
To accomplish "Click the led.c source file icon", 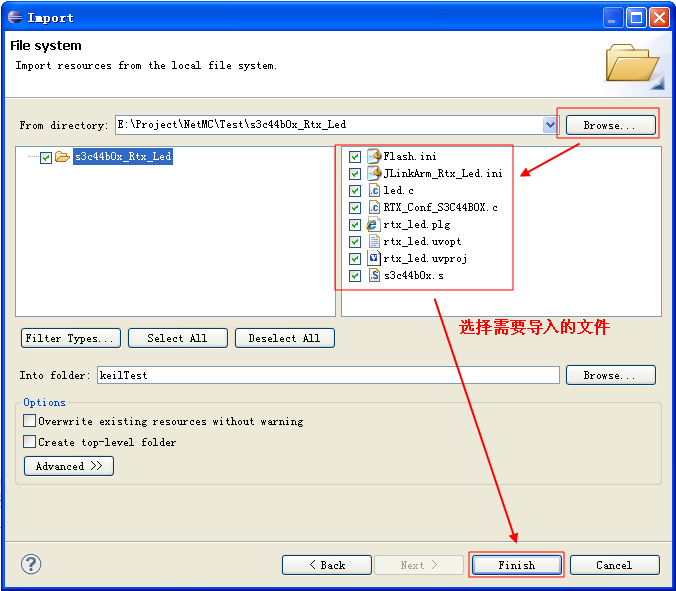I will point(374,190).
